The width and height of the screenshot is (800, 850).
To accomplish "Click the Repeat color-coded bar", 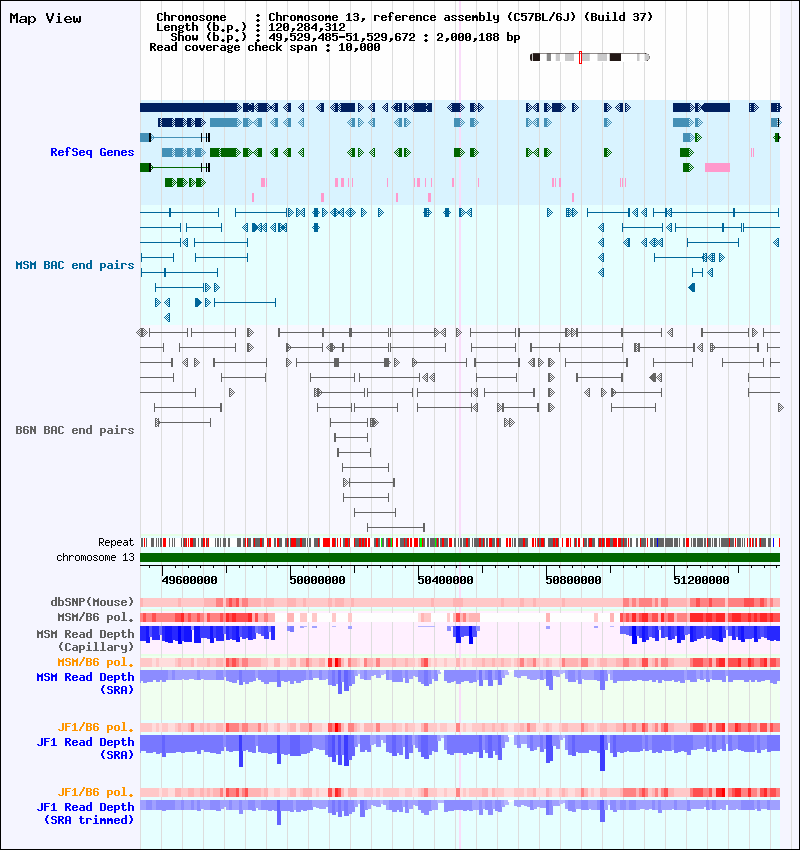I will [x=460, y=542].
